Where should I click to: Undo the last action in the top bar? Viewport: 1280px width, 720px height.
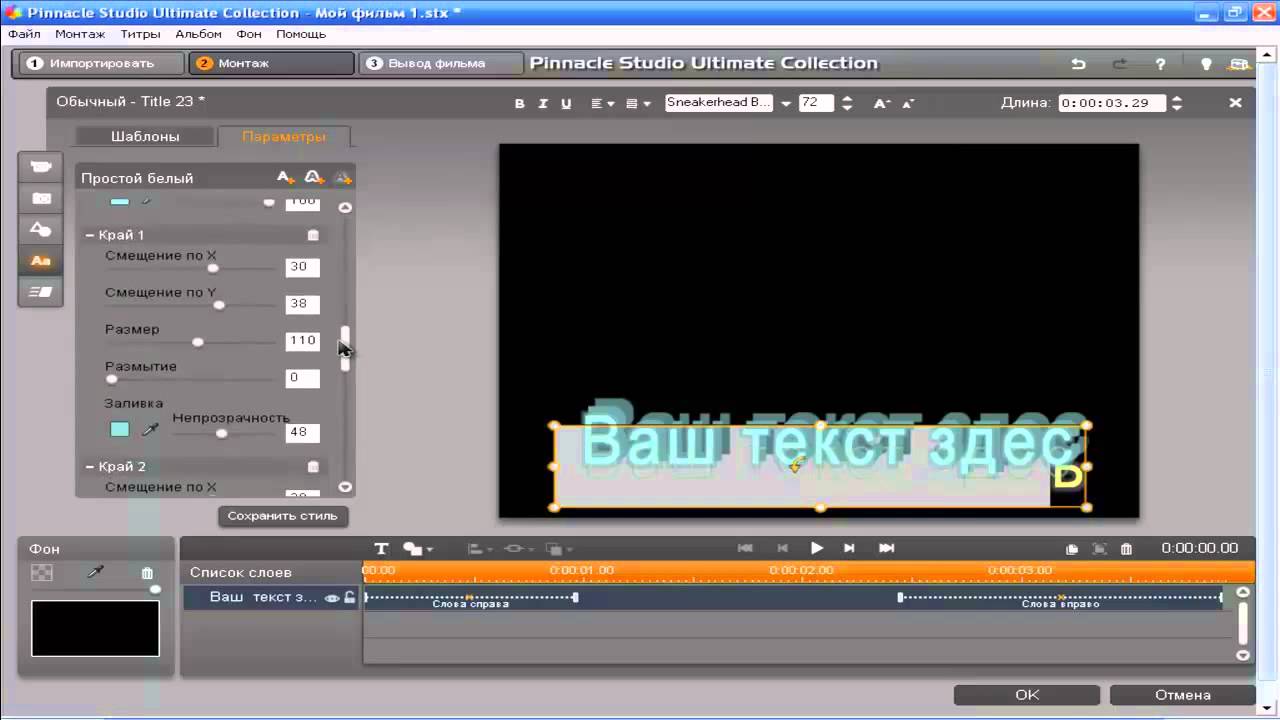pyautogui.click(x=1078, y=63)
